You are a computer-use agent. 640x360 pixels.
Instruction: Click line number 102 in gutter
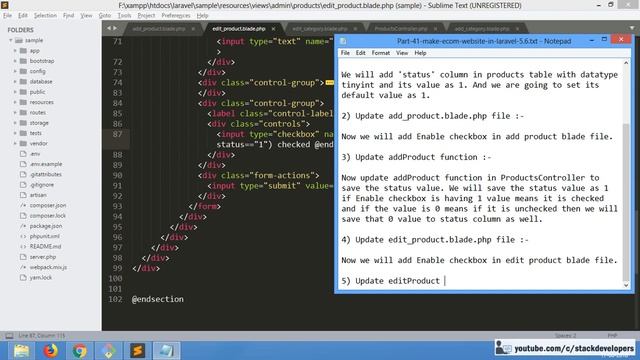[117, 299]
